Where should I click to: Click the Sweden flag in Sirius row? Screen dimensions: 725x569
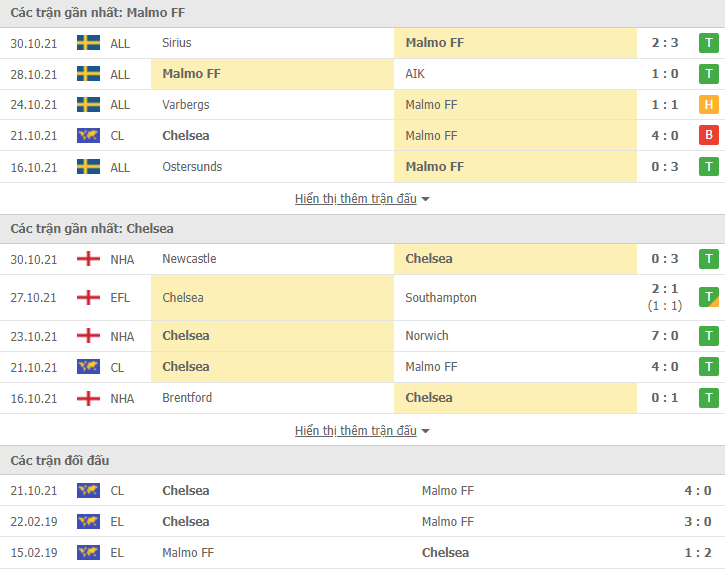88,43
